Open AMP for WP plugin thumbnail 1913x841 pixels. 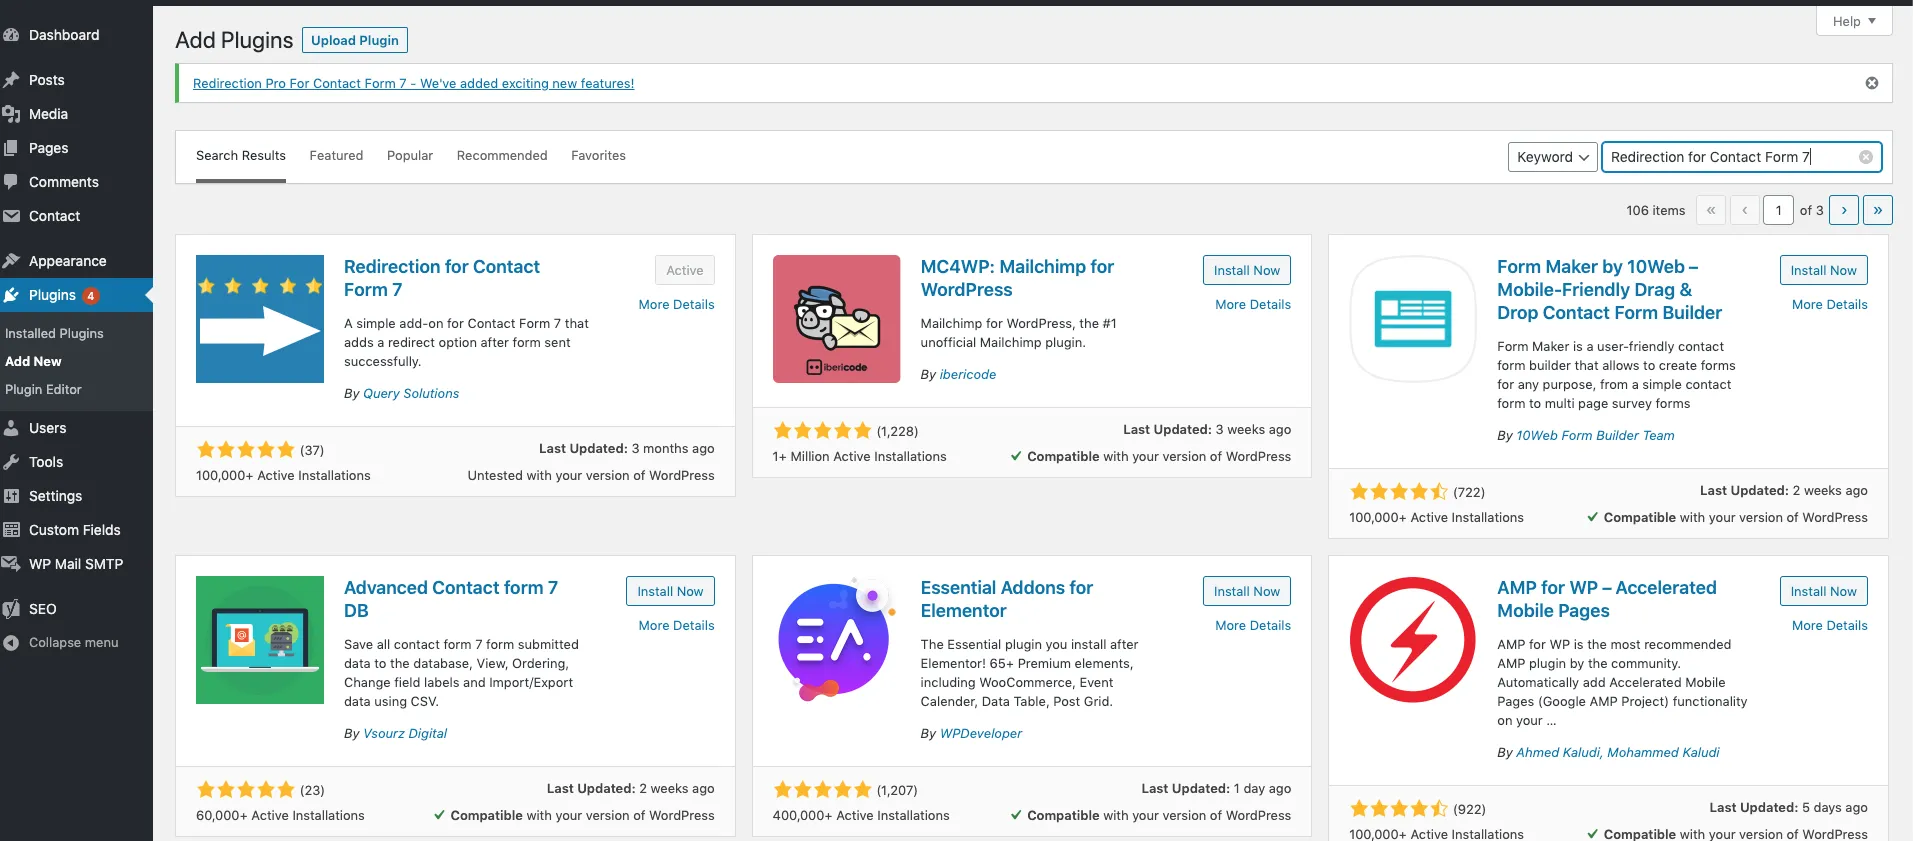click(1413, 640)
